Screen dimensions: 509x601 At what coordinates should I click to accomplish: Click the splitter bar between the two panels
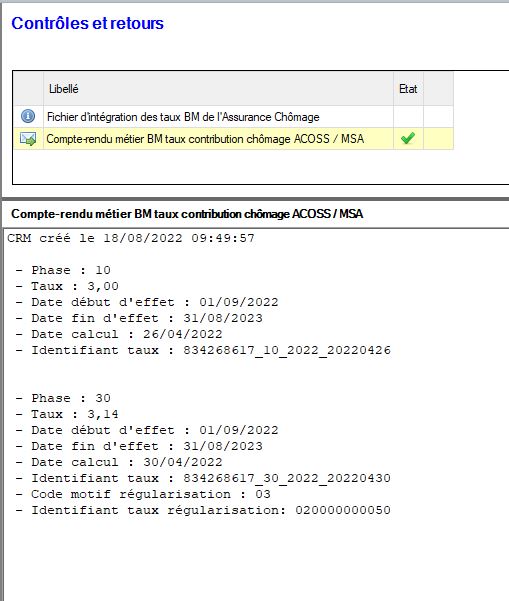[254, 199]
